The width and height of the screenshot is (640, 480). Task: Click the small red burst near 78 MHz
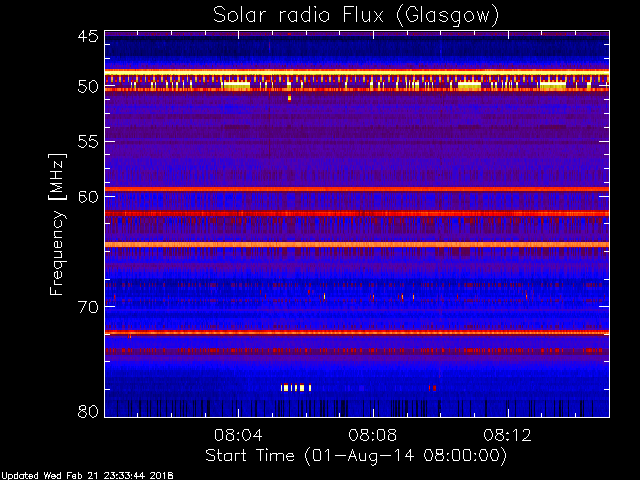tap(432, 388)
